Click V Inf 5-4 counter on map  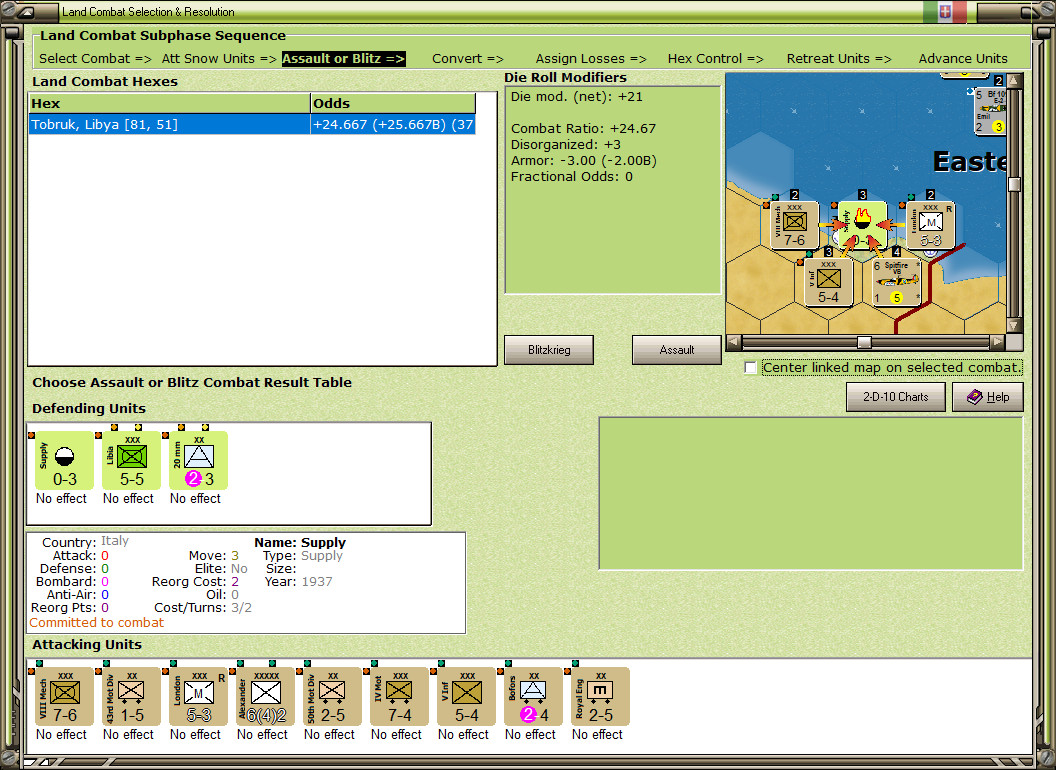828,282
